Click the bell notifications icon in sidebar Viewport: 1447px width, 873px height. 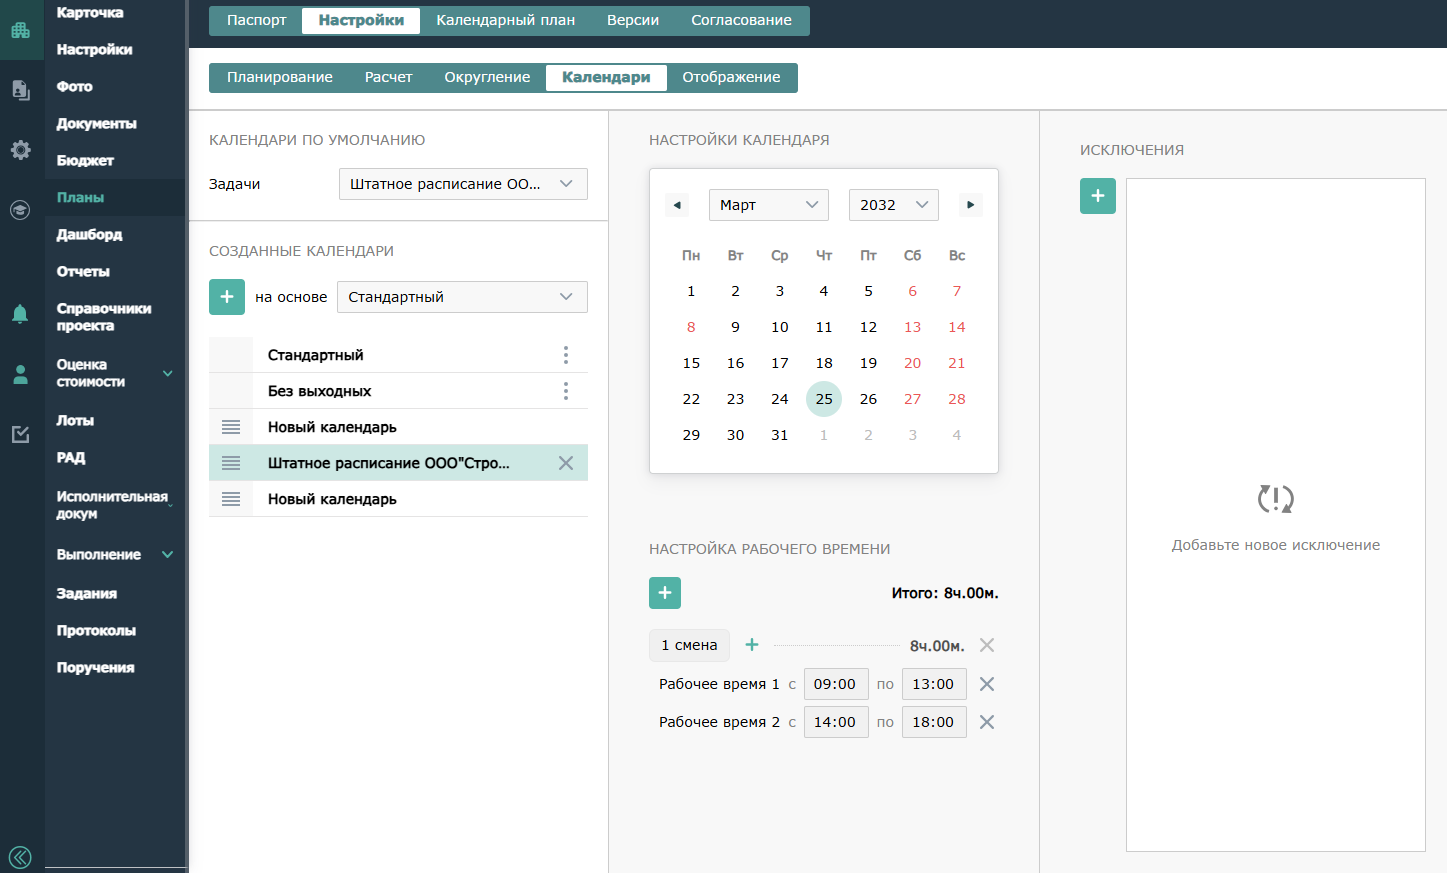tap(20, 314)
